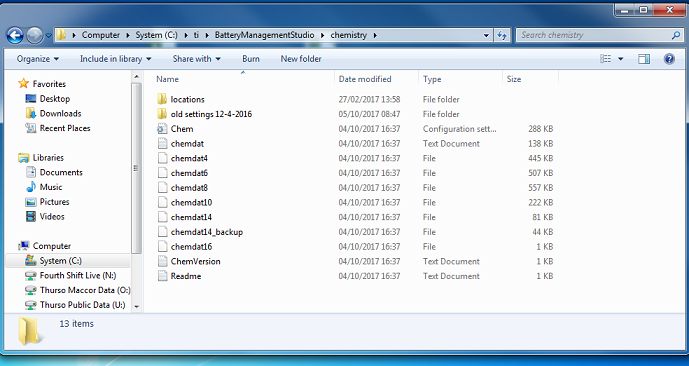
Task: Select the System (C:) breadcrumb
Action: click(x=156, y=35)
